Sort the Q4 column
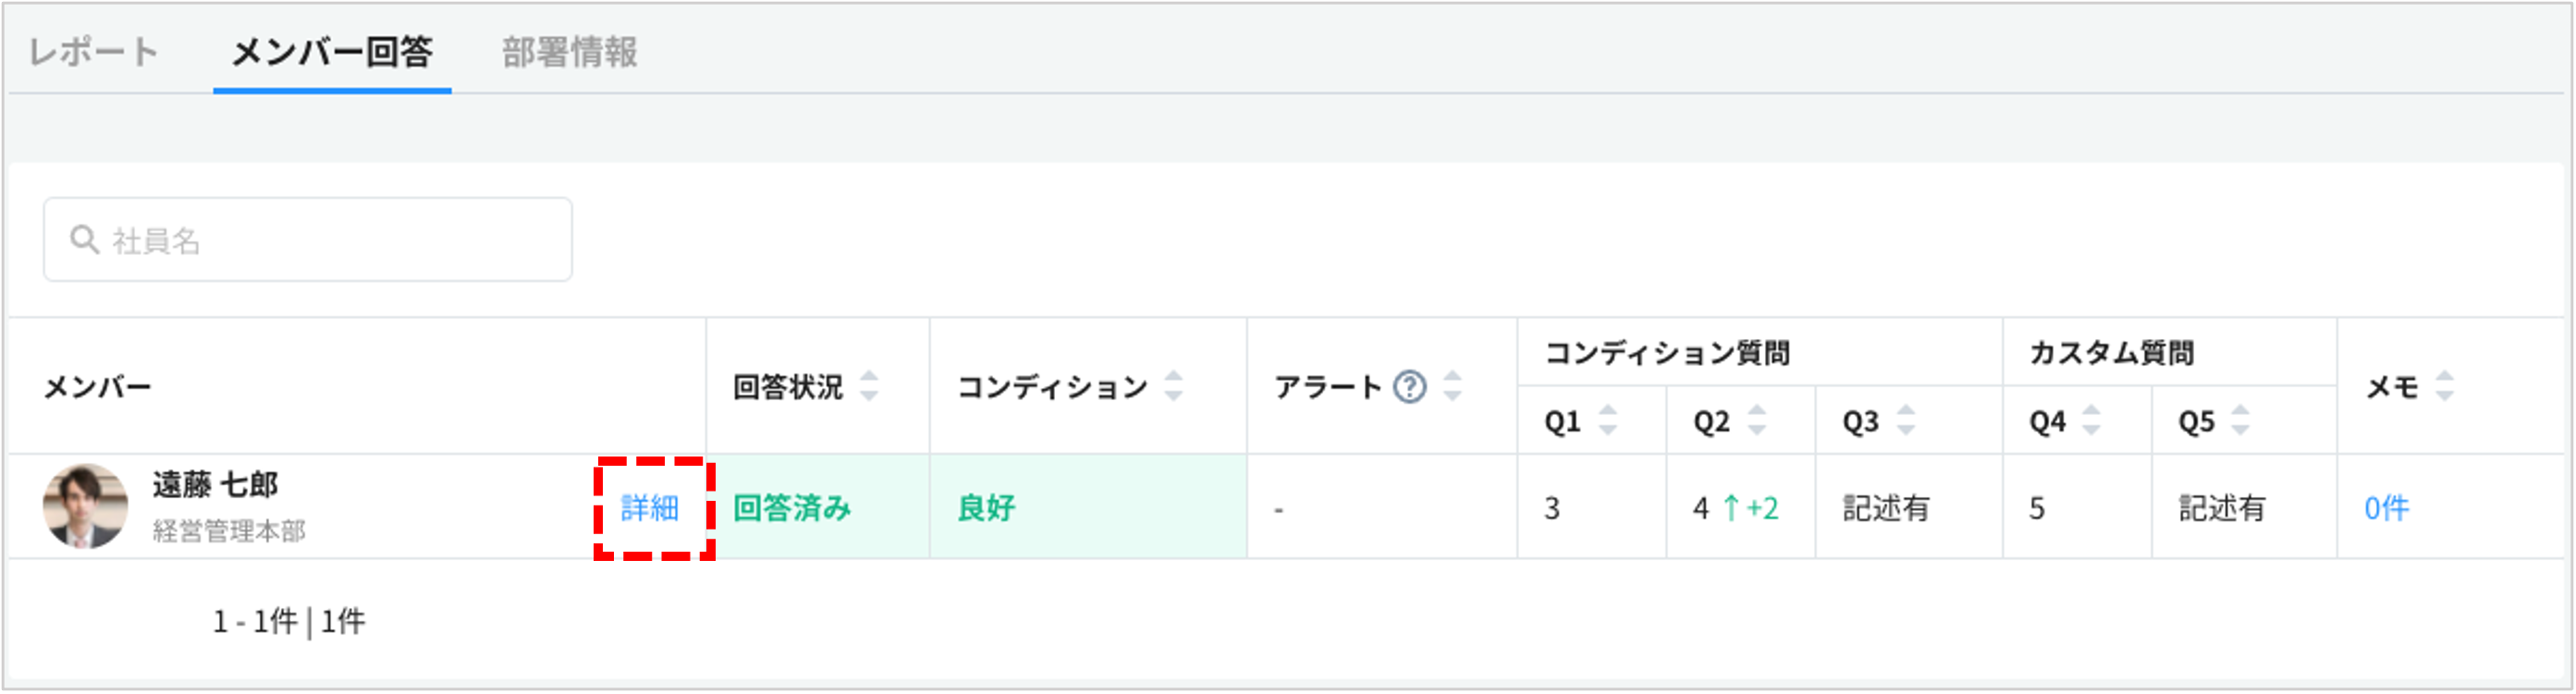Image resolution: width=2576 pixels, height=694 pixels. click(2091, 421)
